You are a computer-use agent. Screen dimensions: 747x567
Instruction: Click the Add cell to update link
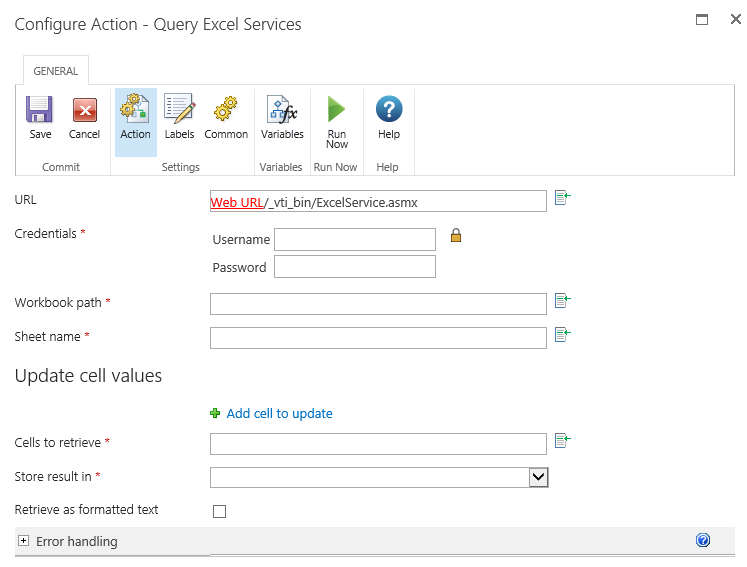point(279,413)
